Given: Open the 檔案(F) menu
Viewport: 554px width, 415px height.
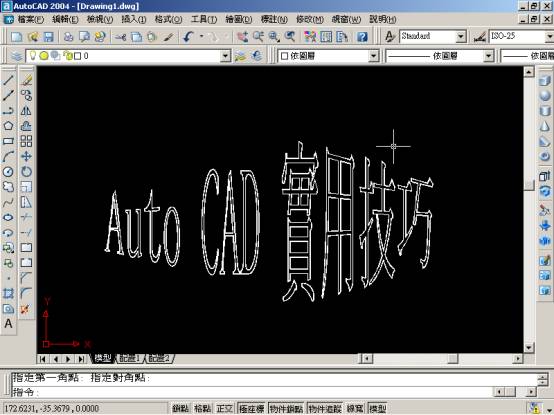Looking at the screenshot, I should pyautogui.click(x=31, y=19).
